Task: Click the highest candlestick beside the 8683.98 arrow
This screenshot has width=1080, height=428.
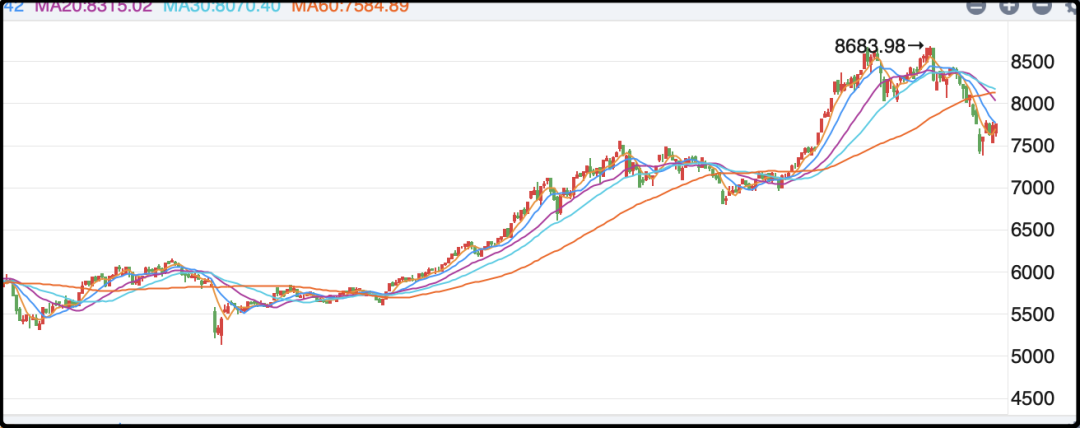Action: [931, 53]
